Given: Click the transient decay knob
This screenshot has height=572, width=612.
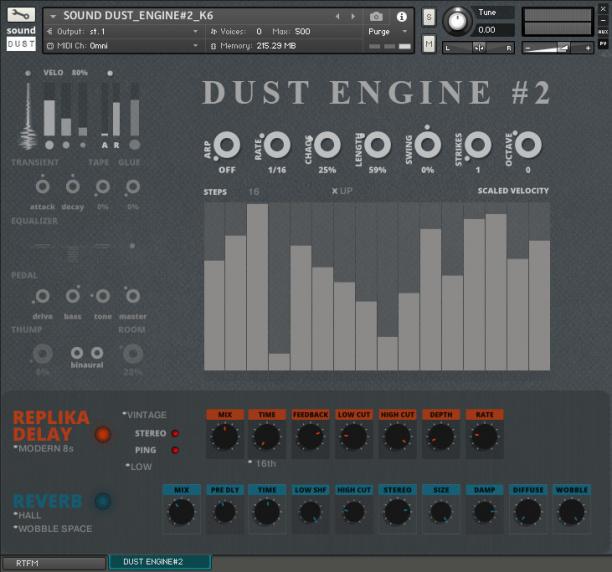Looking at the screenshot, I should pos(73,187).
